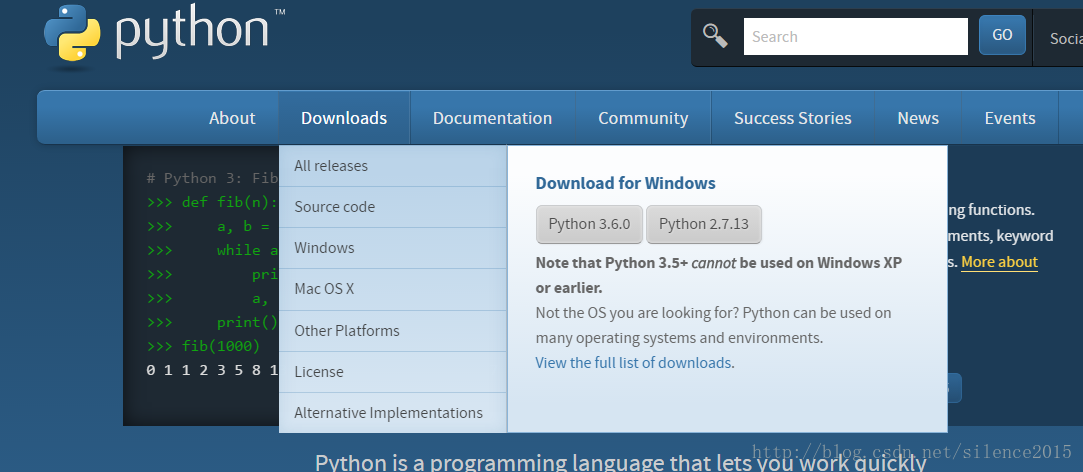The width and height of the screenshot is (1083, 472).
Task: Open the About menu
Action: (232, 118)
